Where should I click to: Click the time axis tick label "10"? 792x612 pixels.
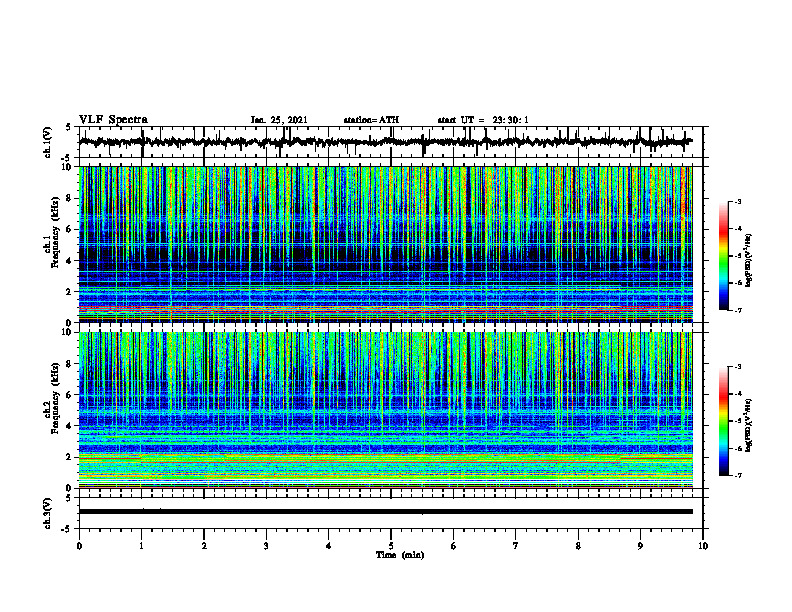[703, 546]
